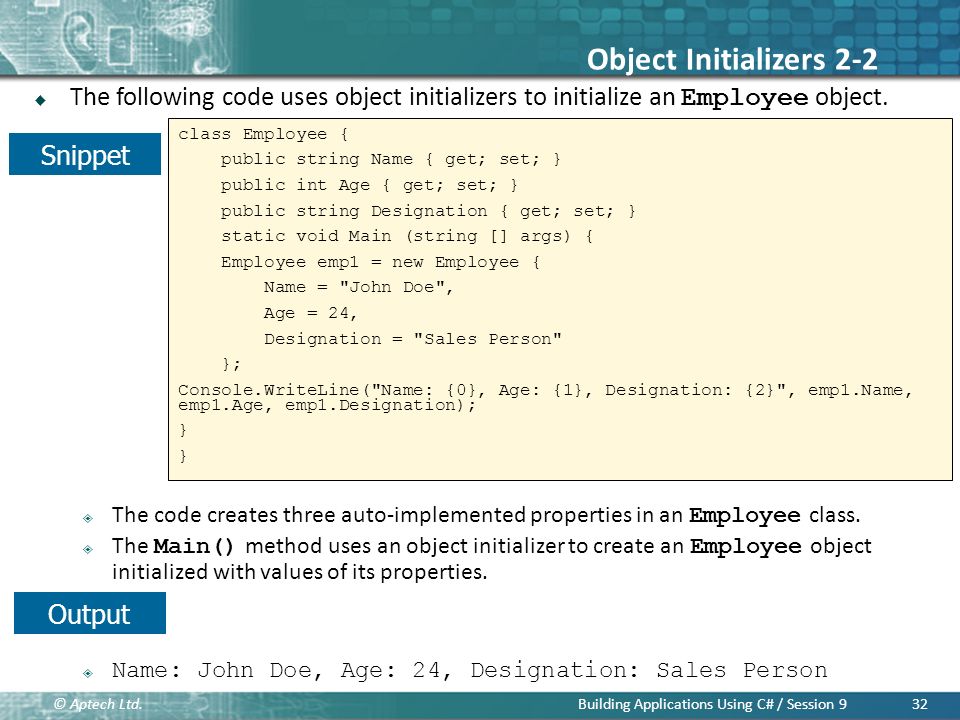The image size is (960, 720).
Task: Click the bullet marker beside the output line
Action: click(x=88, y=673)
